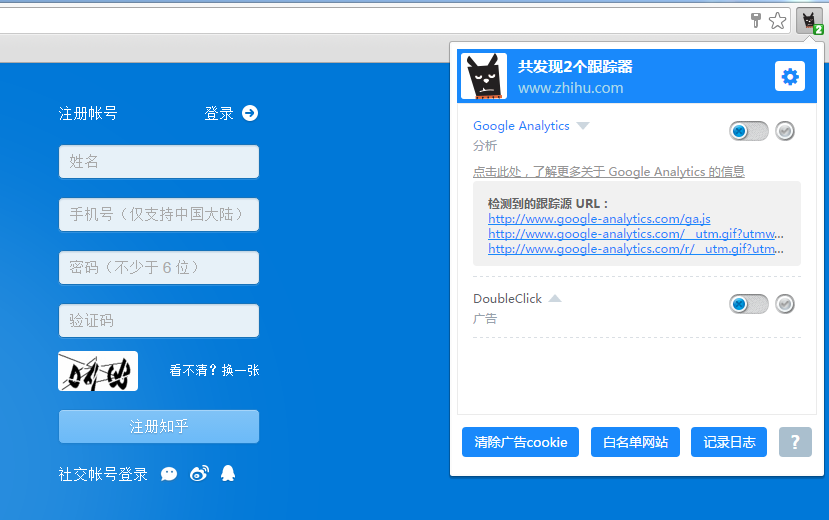The height and width of the screenshot is (520, 829).
Task: Toggle blocking for Google Analytics
Action: click(749, 131)
